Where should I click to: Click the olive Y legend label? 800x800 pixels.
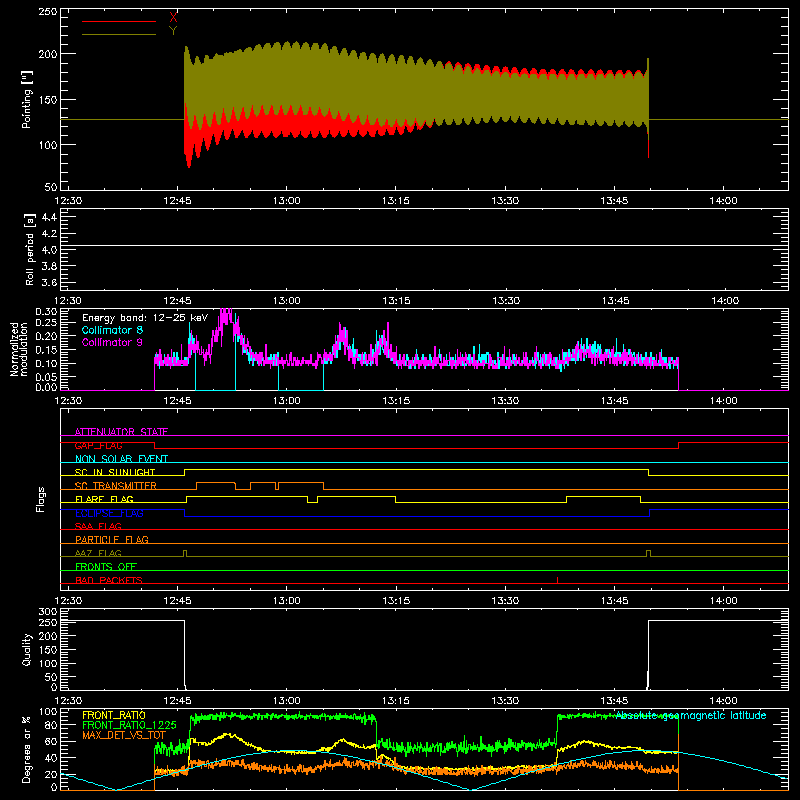pyautogui.click(x=173, y=31)
